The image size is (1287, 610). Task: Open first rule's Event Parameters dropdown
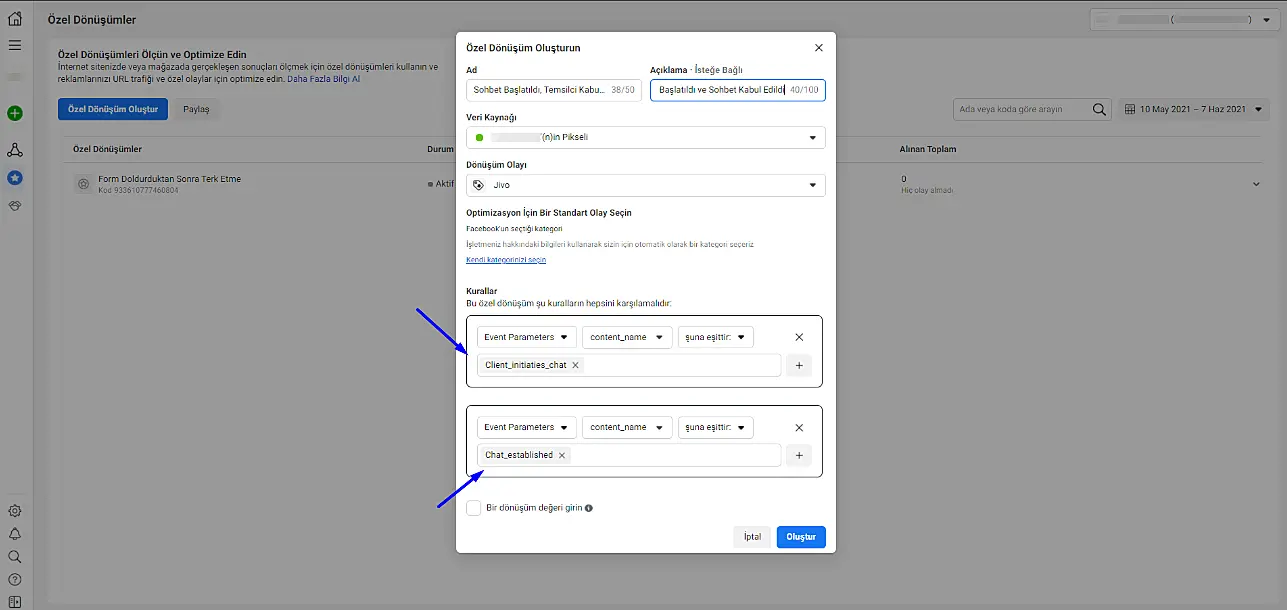pos(526,338)
